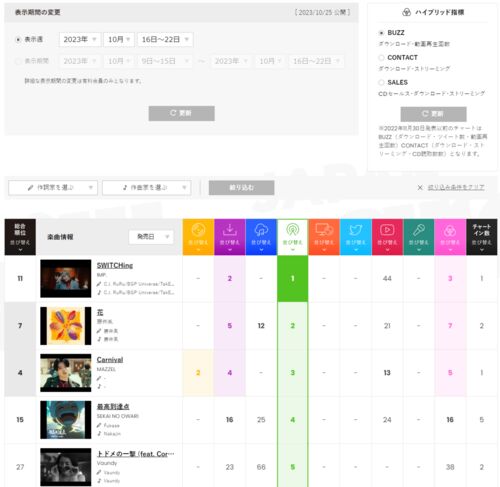Image resolution: width=500 pixels, height=487 pixels.
Task: Open the 2023年 year dropdown
Action: coord(80,39)
